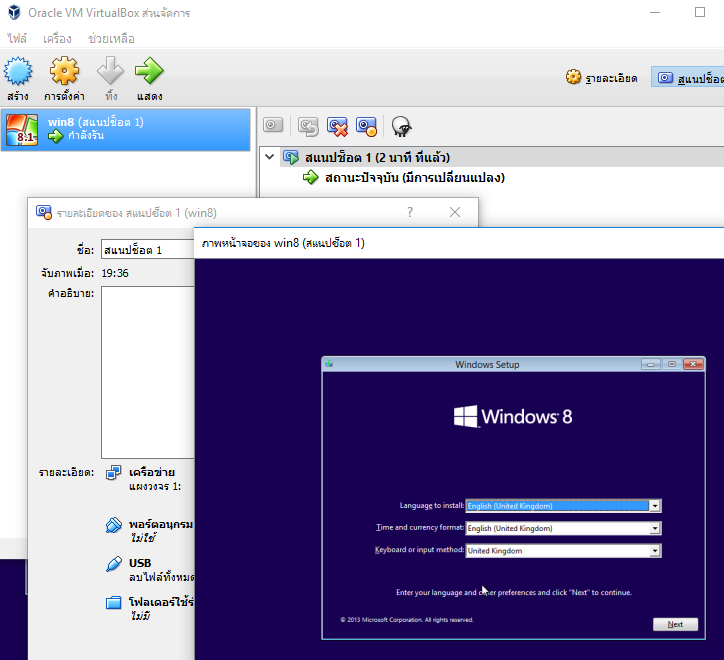This screenshot has width=724, height=660.
Task: Switch to สแนปช็อต (Snapshots) tab
Action: pos(689,78)
